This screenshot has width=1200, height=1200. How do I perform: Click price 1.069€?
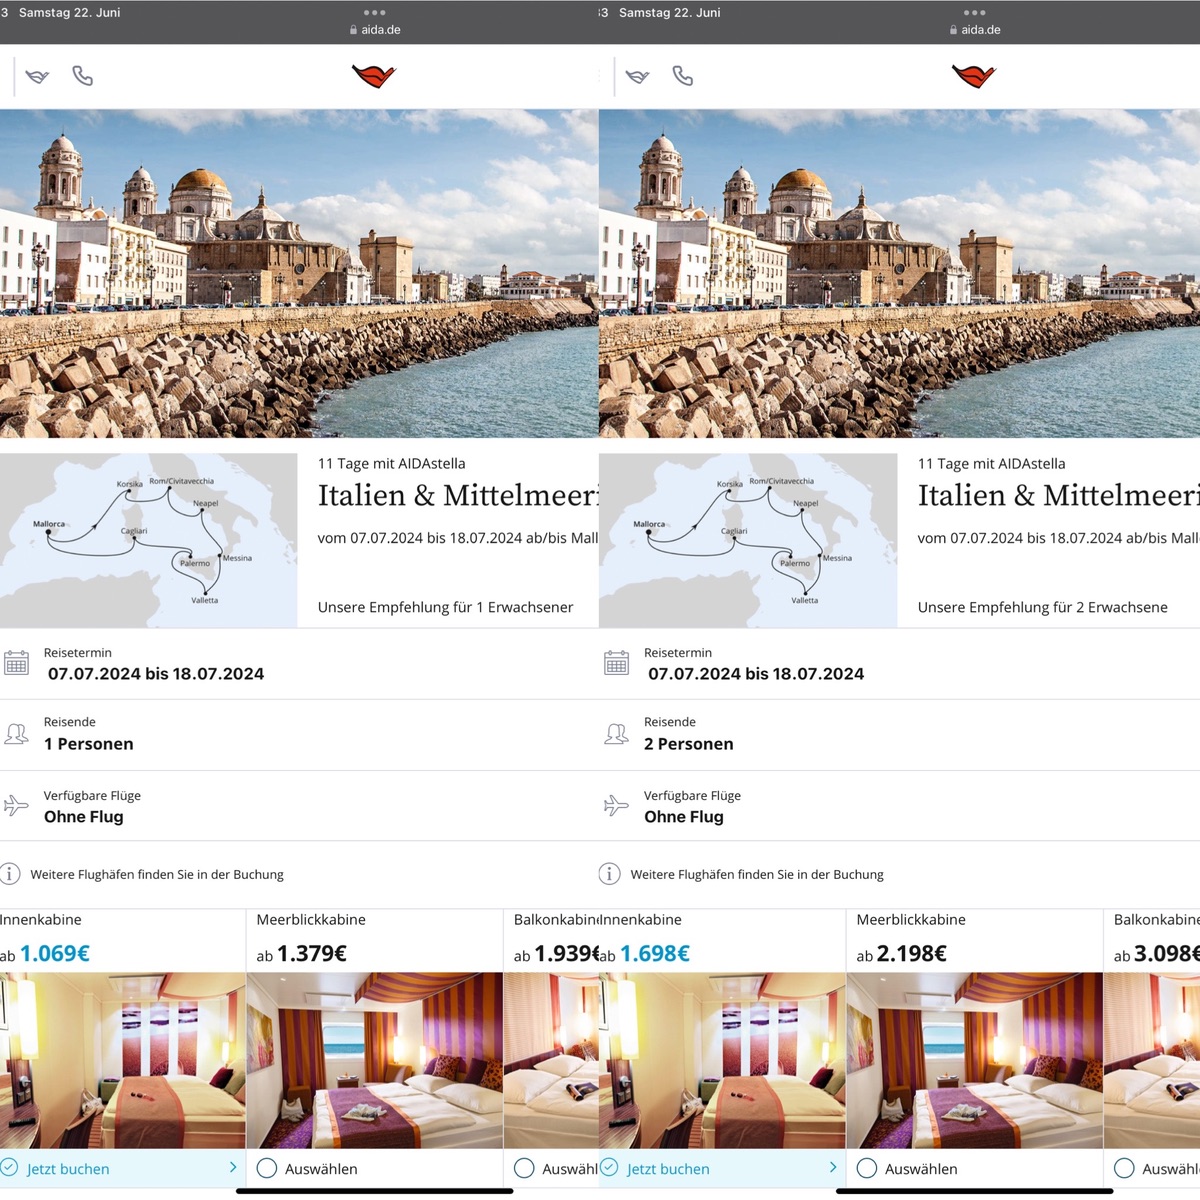click(x=55, y=954)
